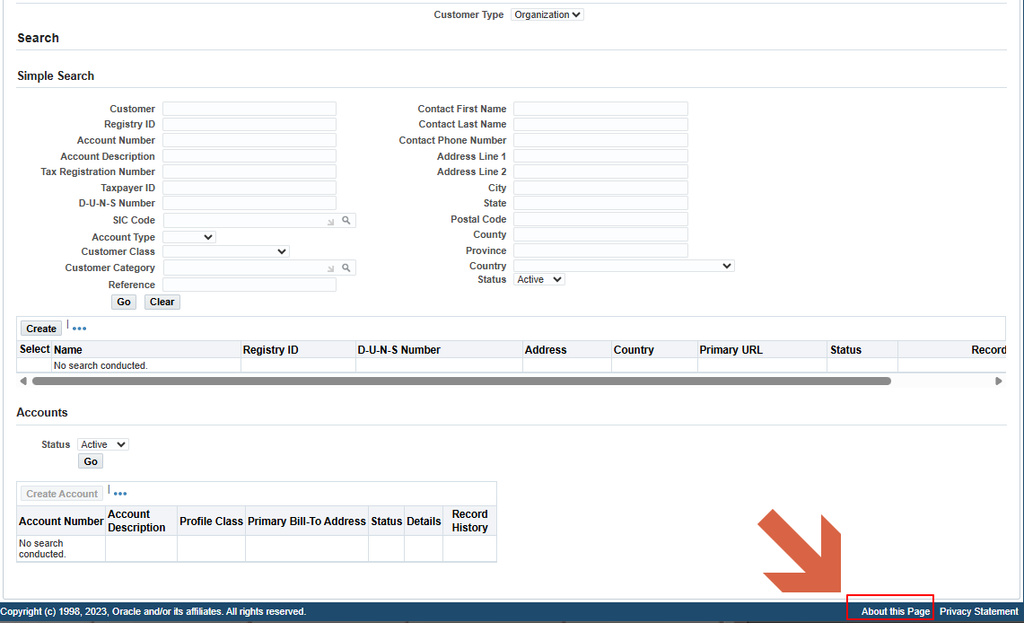1024x623 pixels.
Task: Open the Simple Search Status dropdown
Action: tap(539, 280)
